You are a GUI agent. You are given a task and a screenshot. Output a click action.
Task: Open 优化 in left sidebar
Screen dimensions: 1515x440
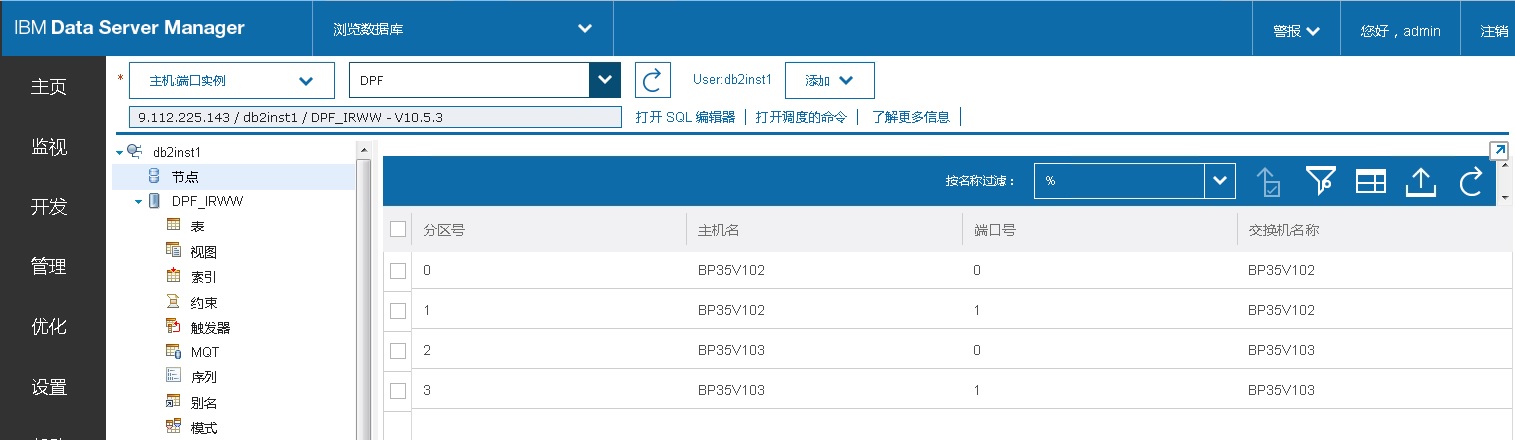click(x=48, y=327)
